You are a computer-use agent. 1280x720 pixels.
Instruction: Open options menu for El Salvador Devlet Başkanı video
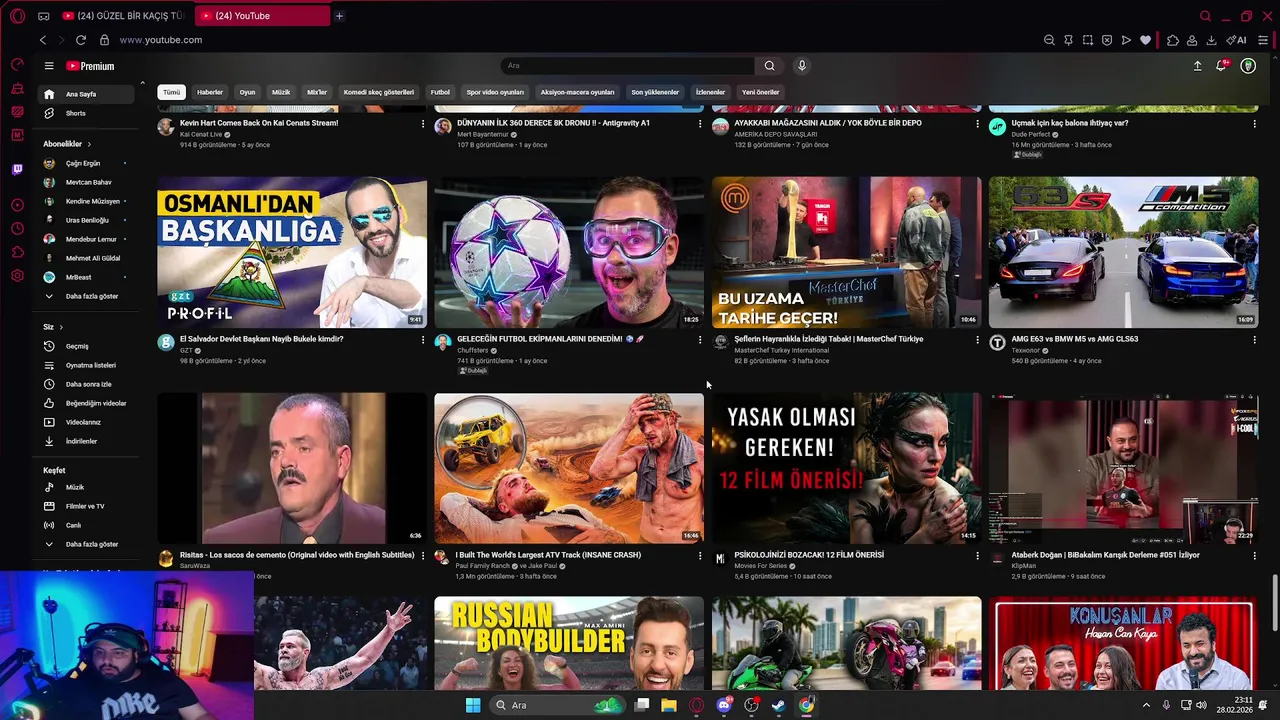tap(423, 340)
